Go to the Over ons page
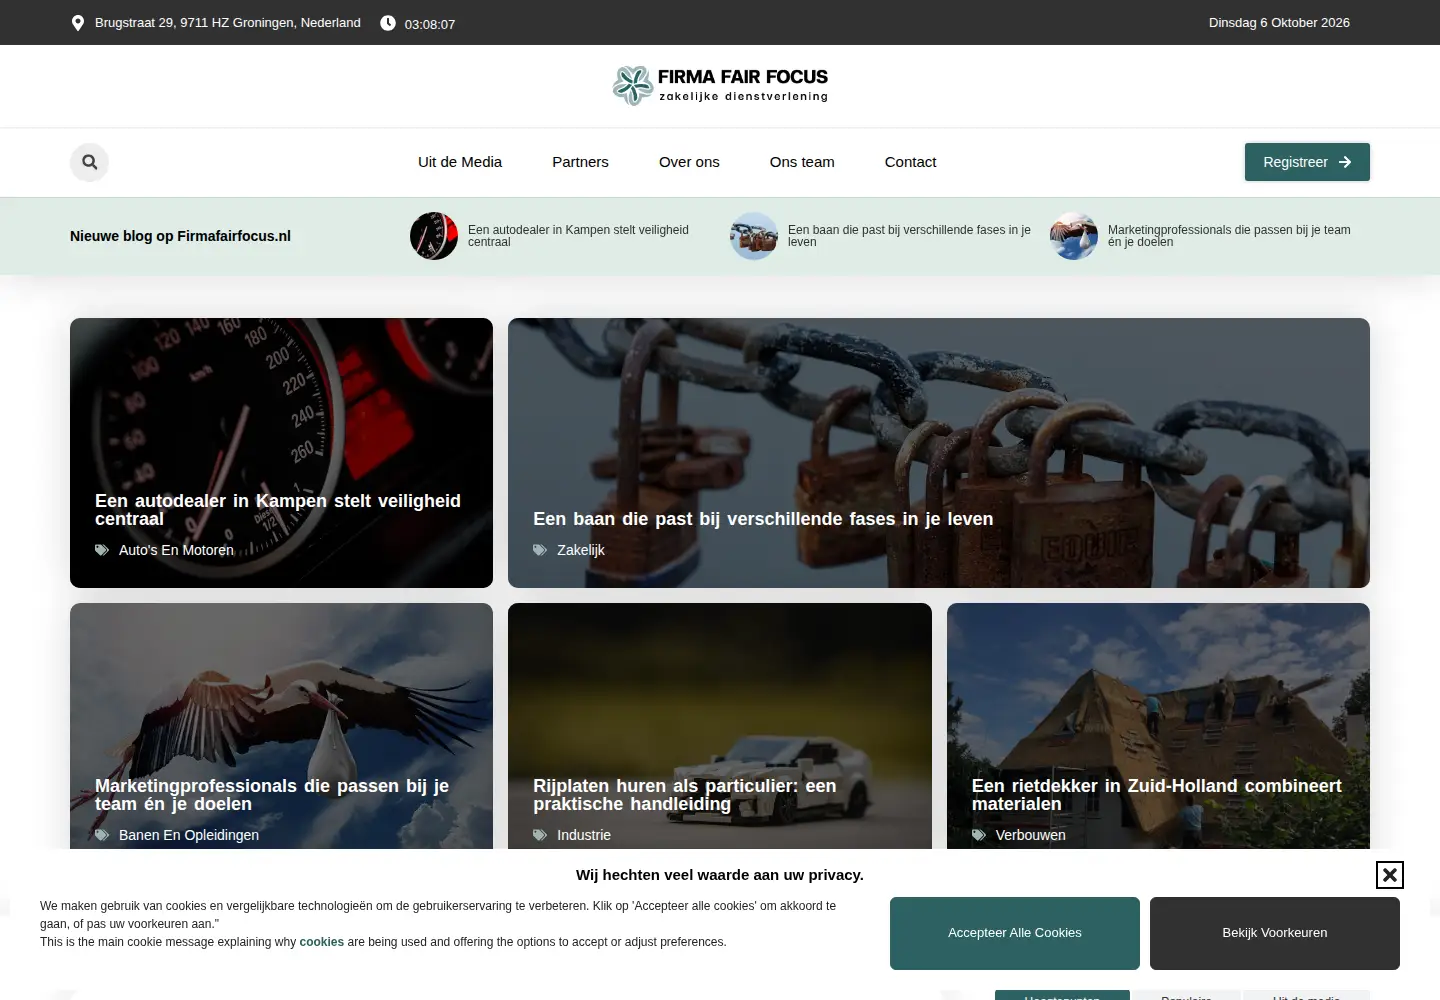Viewport: 1440px width, 1000px height. point(689,162)
